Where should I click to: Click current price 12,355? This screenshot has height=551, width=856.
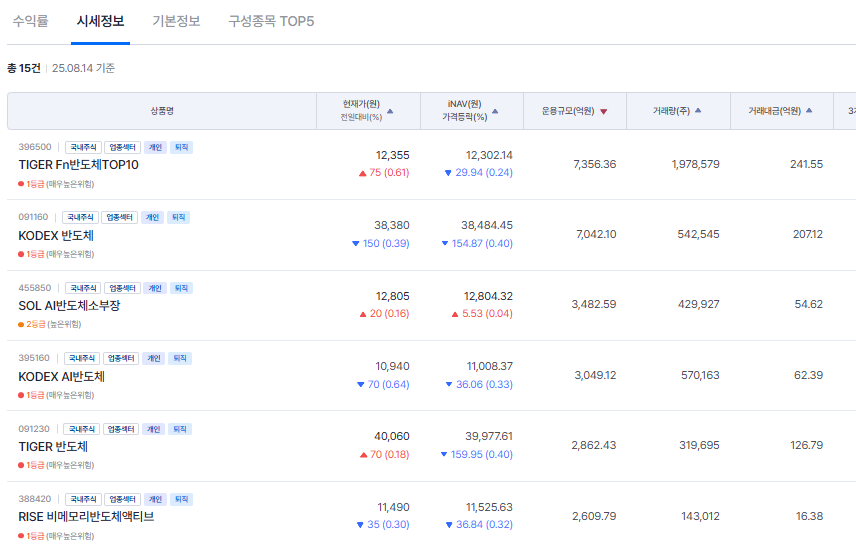point(393,156)
